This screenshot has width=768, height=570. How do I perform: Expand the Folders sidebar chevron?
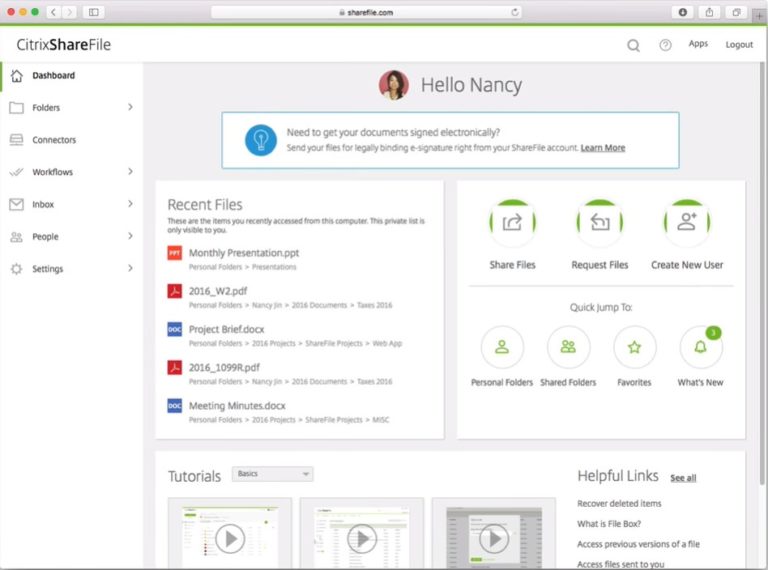click(x=130, y=107)
